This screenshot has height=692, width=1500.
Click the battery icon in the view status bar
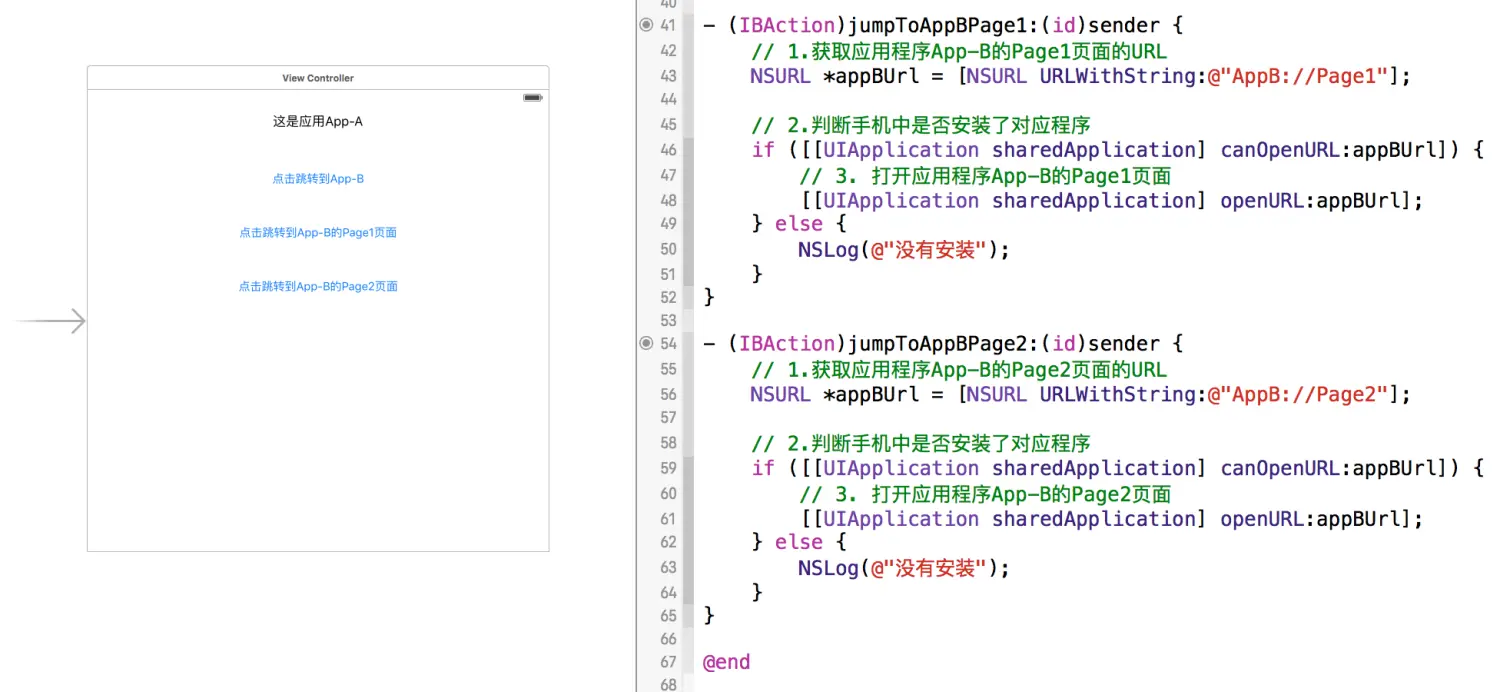click(x=533, y=97)
